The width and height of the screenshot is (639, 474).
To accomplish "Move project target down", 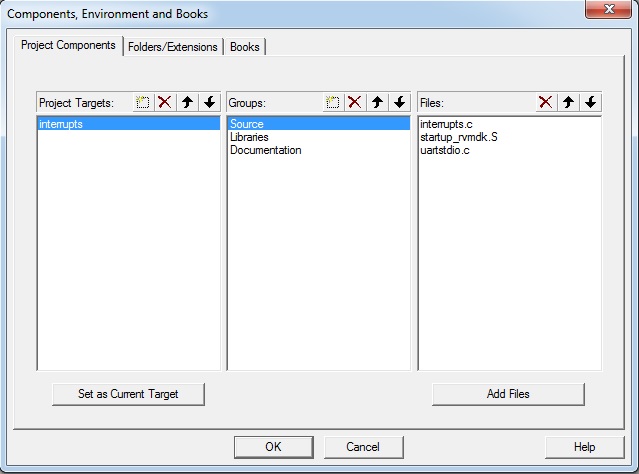I will tap(209, 102).
